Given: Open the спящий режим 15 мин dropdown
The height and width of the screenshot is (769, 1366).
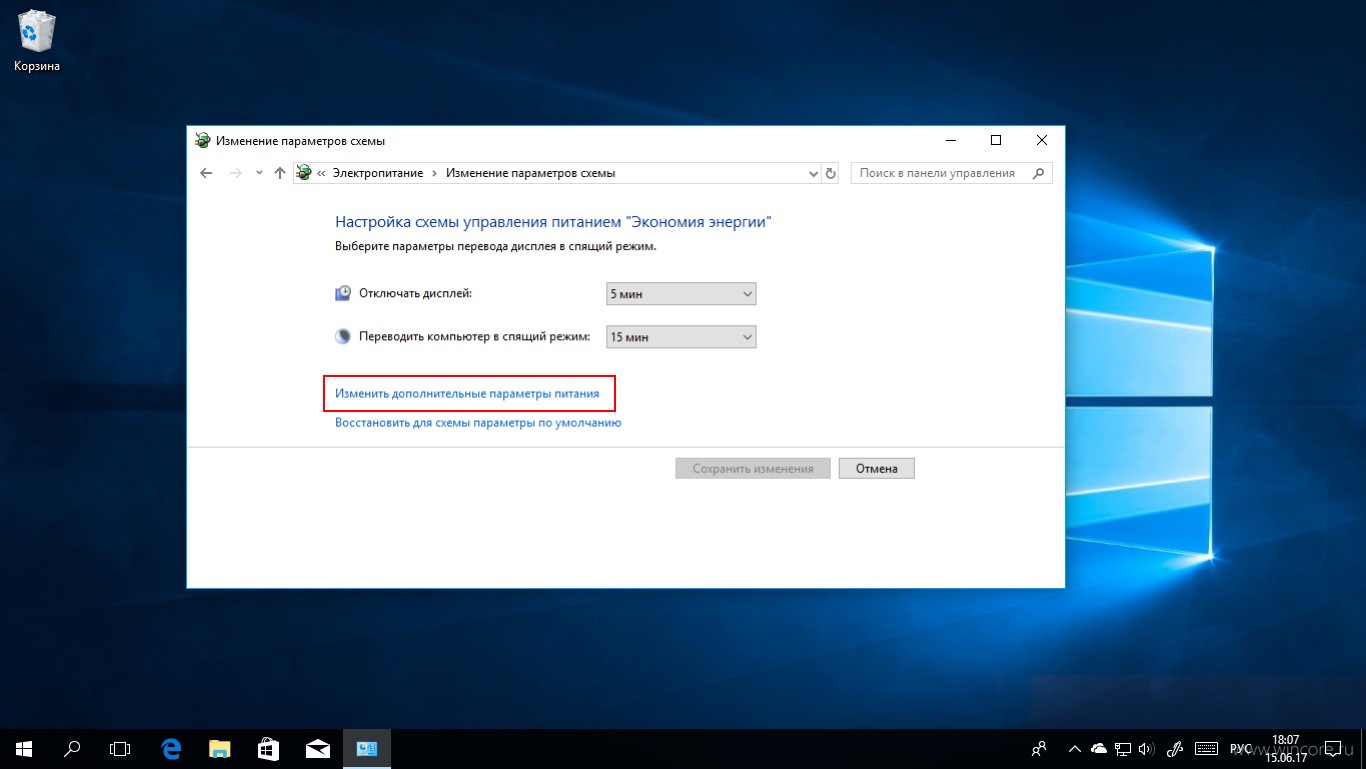Looking at the screenshot, I should click(681, 337).
